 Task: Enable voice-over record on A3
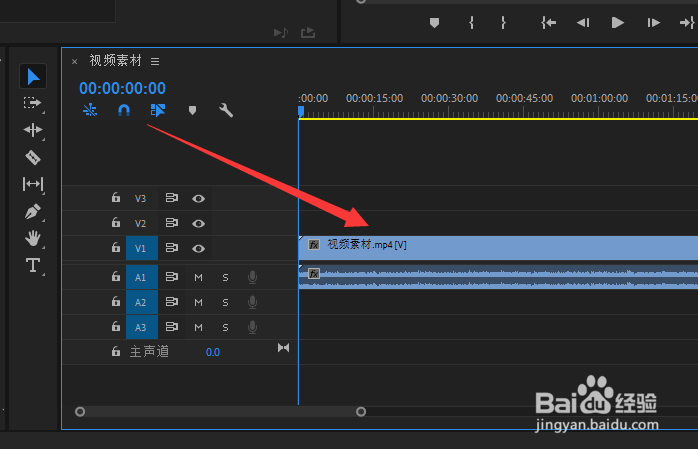point(252,327)
